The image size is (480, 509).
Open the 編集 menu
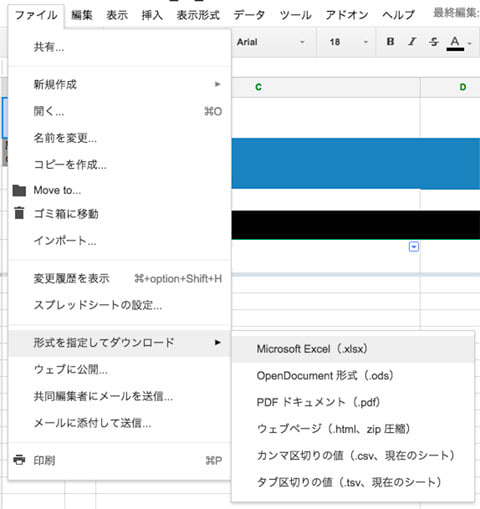82,15
